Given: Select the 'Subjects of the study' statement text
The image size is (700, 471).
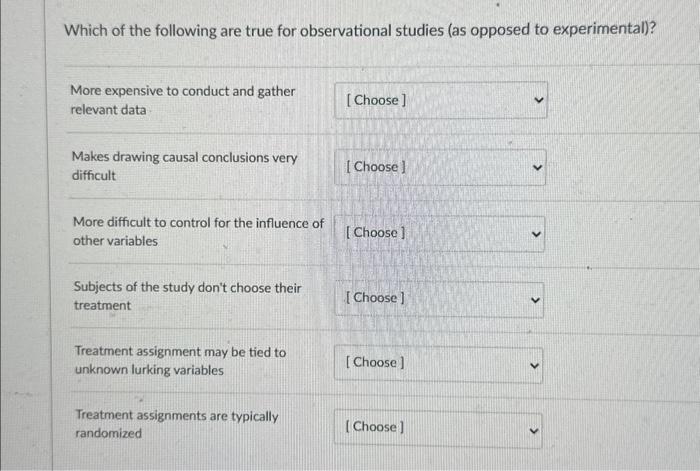Looking at the screenshot, I should 188,296.
